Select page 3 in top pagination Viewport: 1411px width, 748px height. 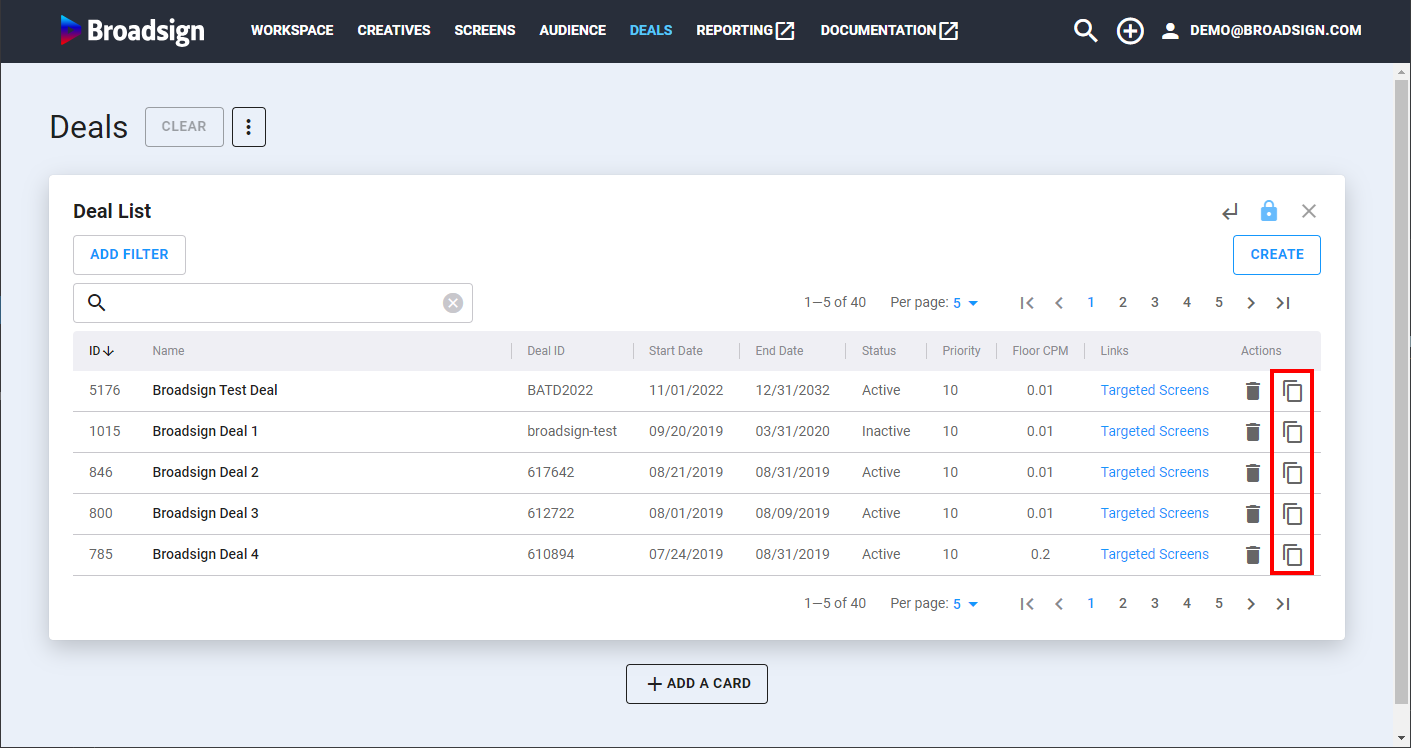(x=1155, y=303)
